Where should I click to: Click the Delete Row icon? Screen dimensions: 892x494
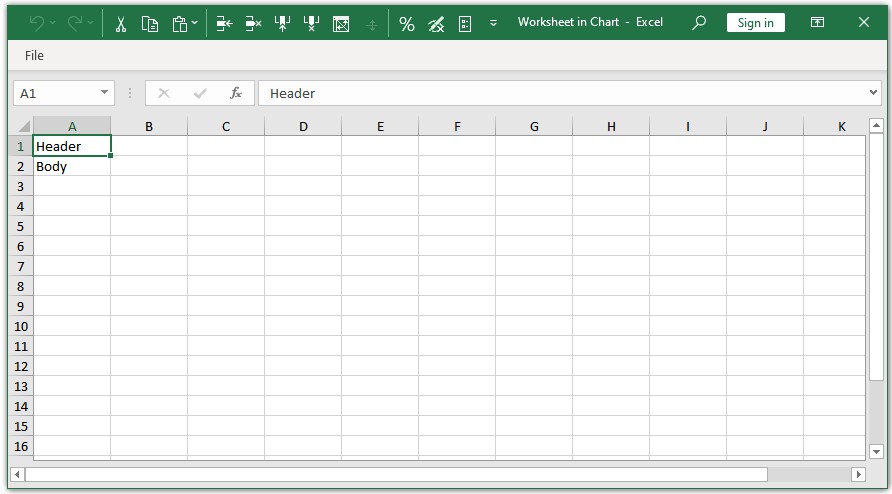253,23
